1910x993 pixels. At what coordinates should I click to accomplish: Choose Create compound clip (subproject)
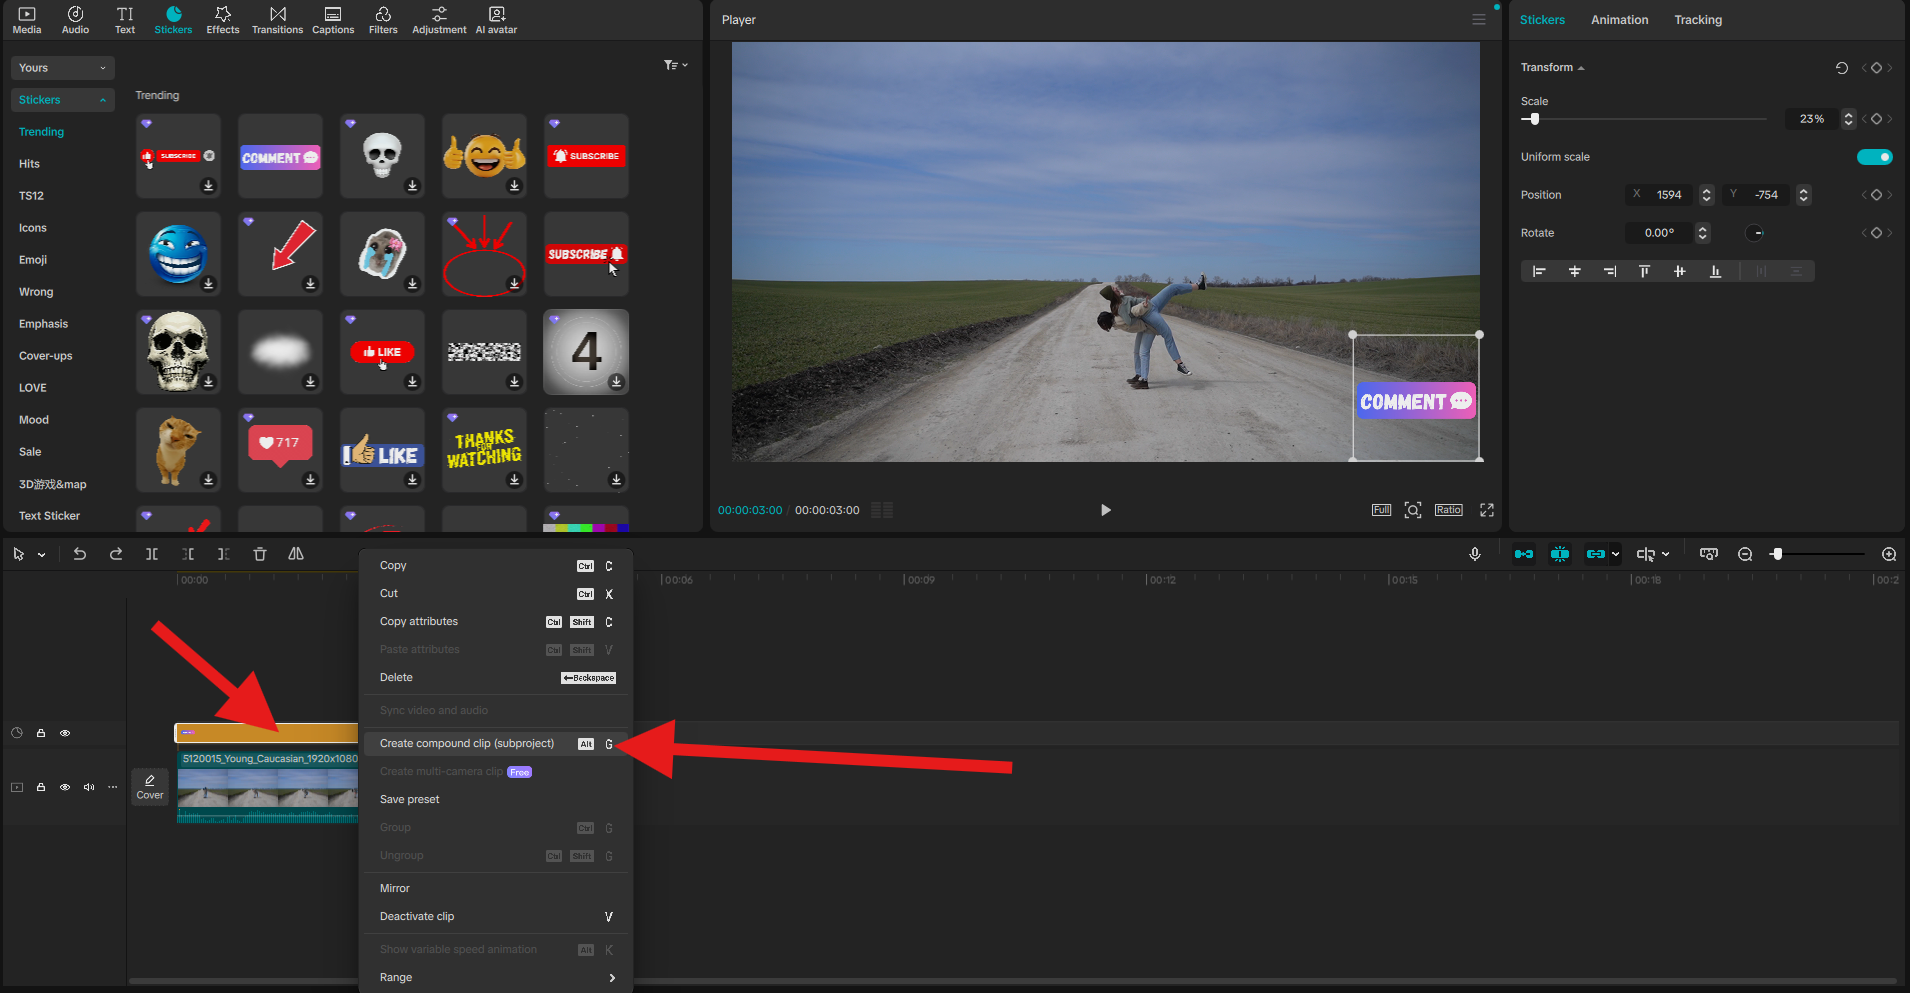pyautogui.click(x=496, y=743)
